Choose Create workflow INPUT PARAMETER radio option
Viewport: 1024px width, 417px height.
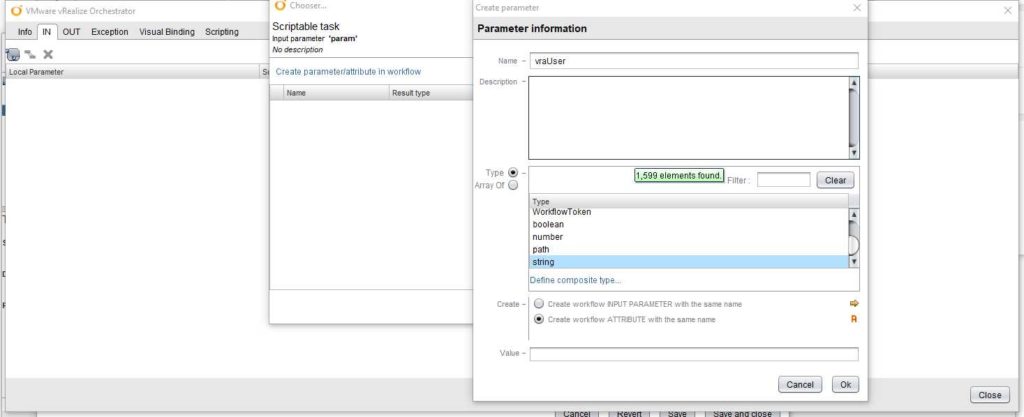(539, 303)
